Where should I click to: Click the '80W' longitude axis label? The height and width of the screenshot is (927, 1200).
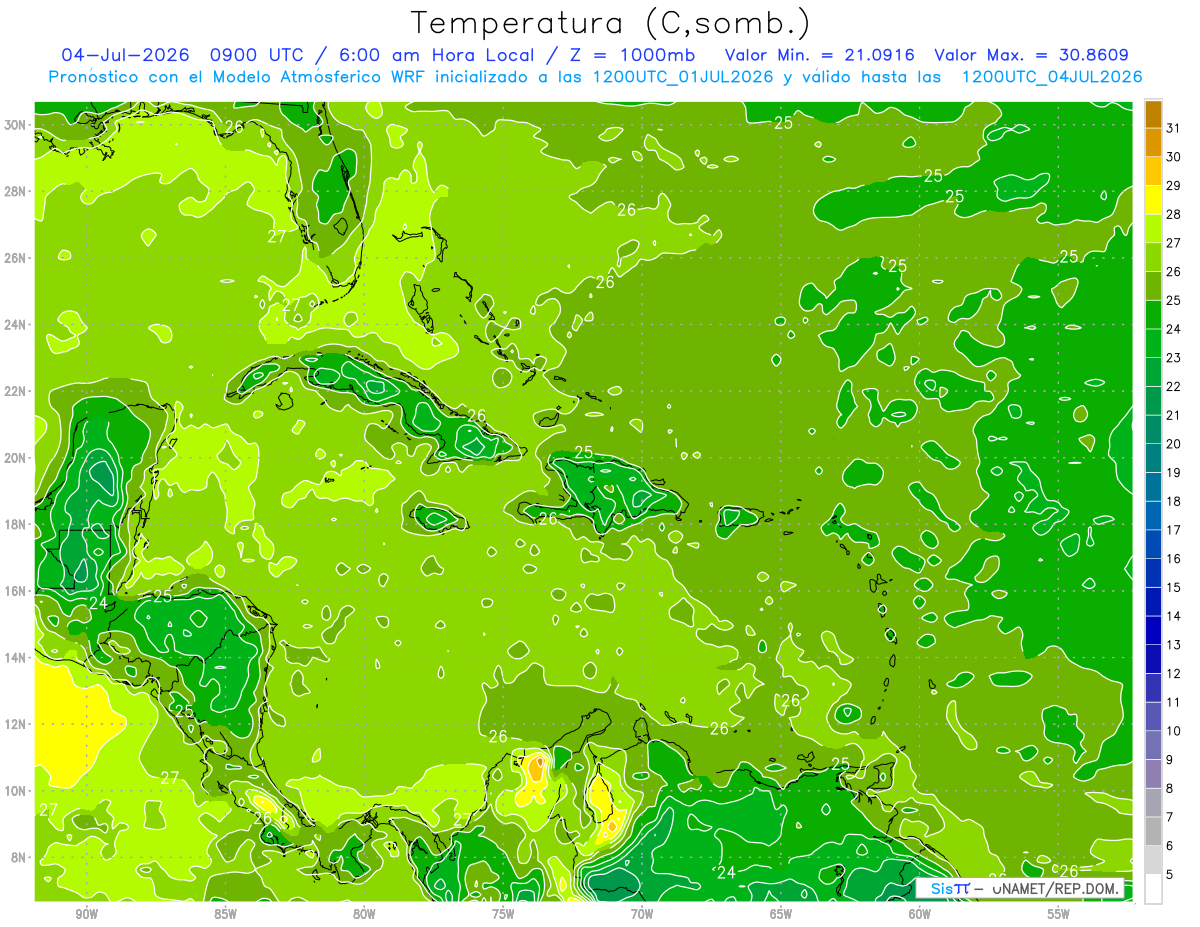click(364, 914)
